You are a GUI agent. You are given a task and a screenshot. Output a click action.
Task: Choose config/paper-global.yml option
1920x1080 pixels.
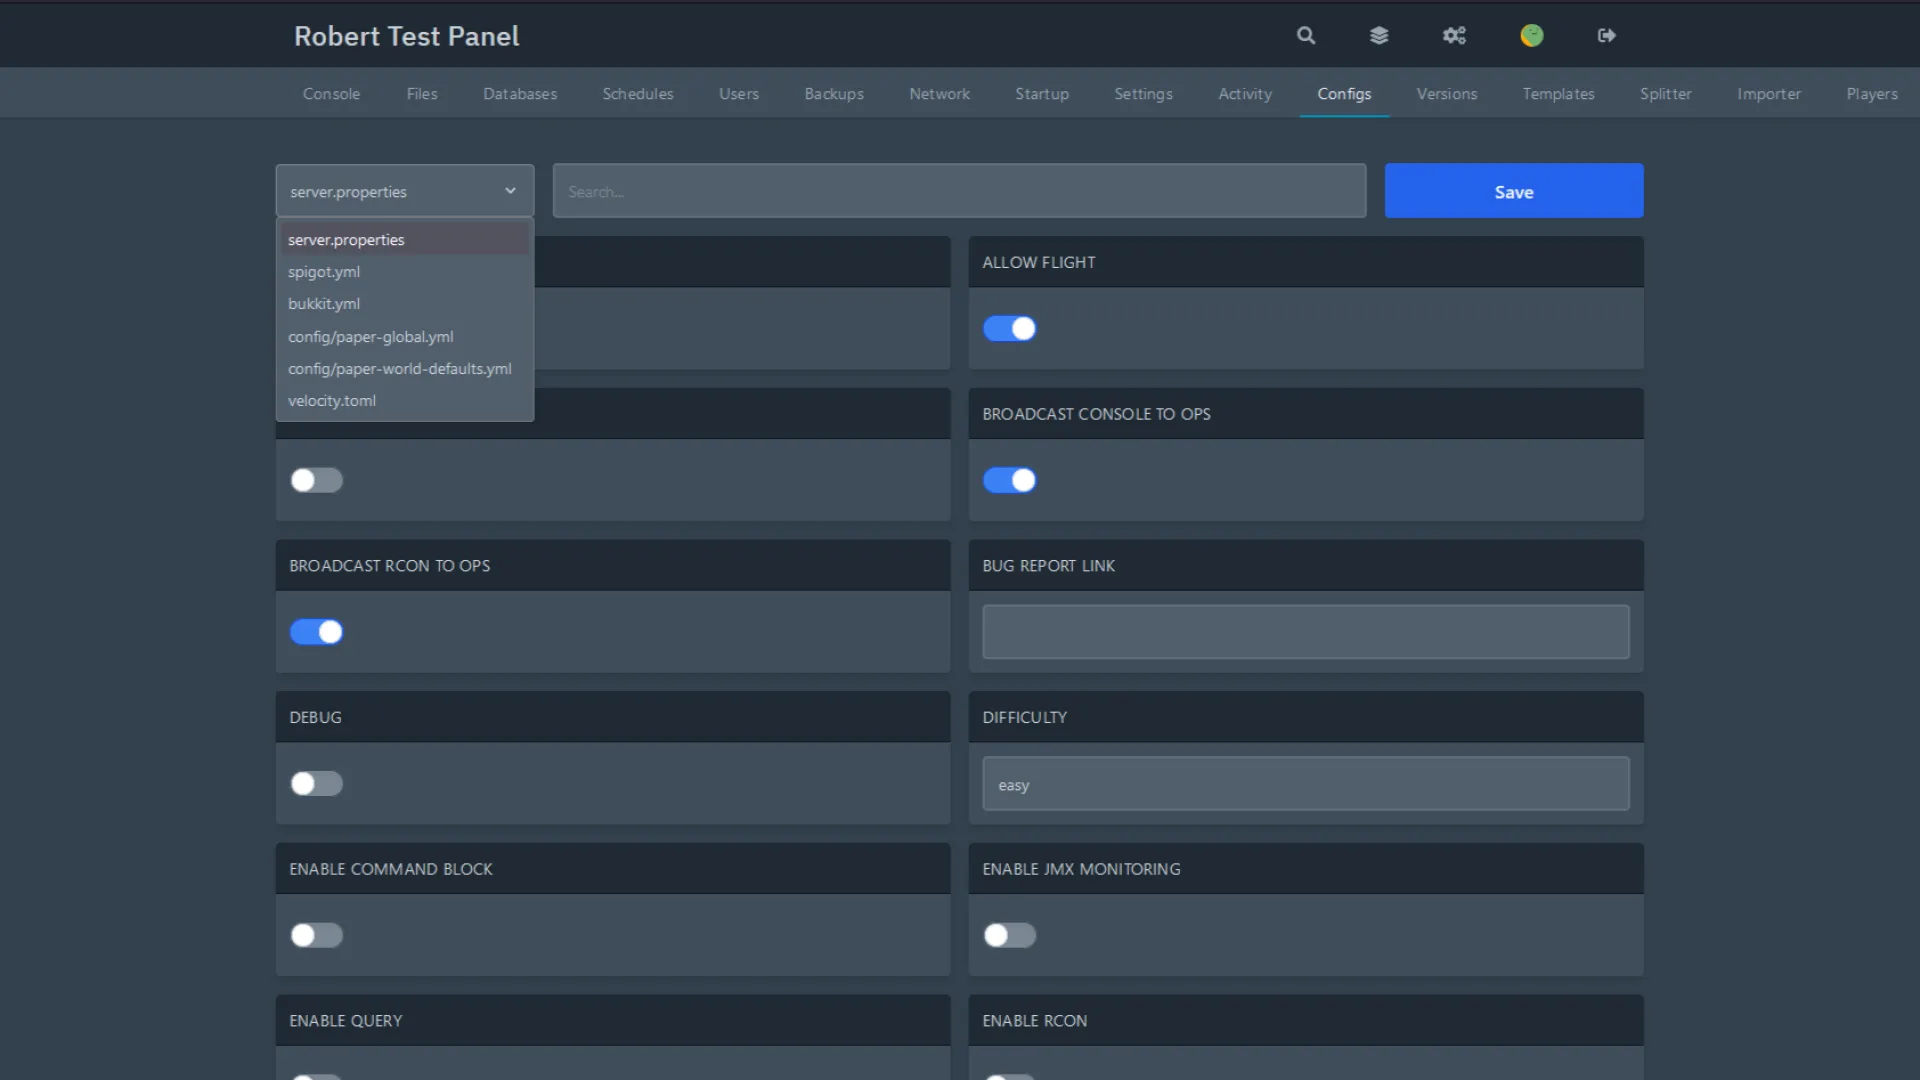[x=371, y=337]
